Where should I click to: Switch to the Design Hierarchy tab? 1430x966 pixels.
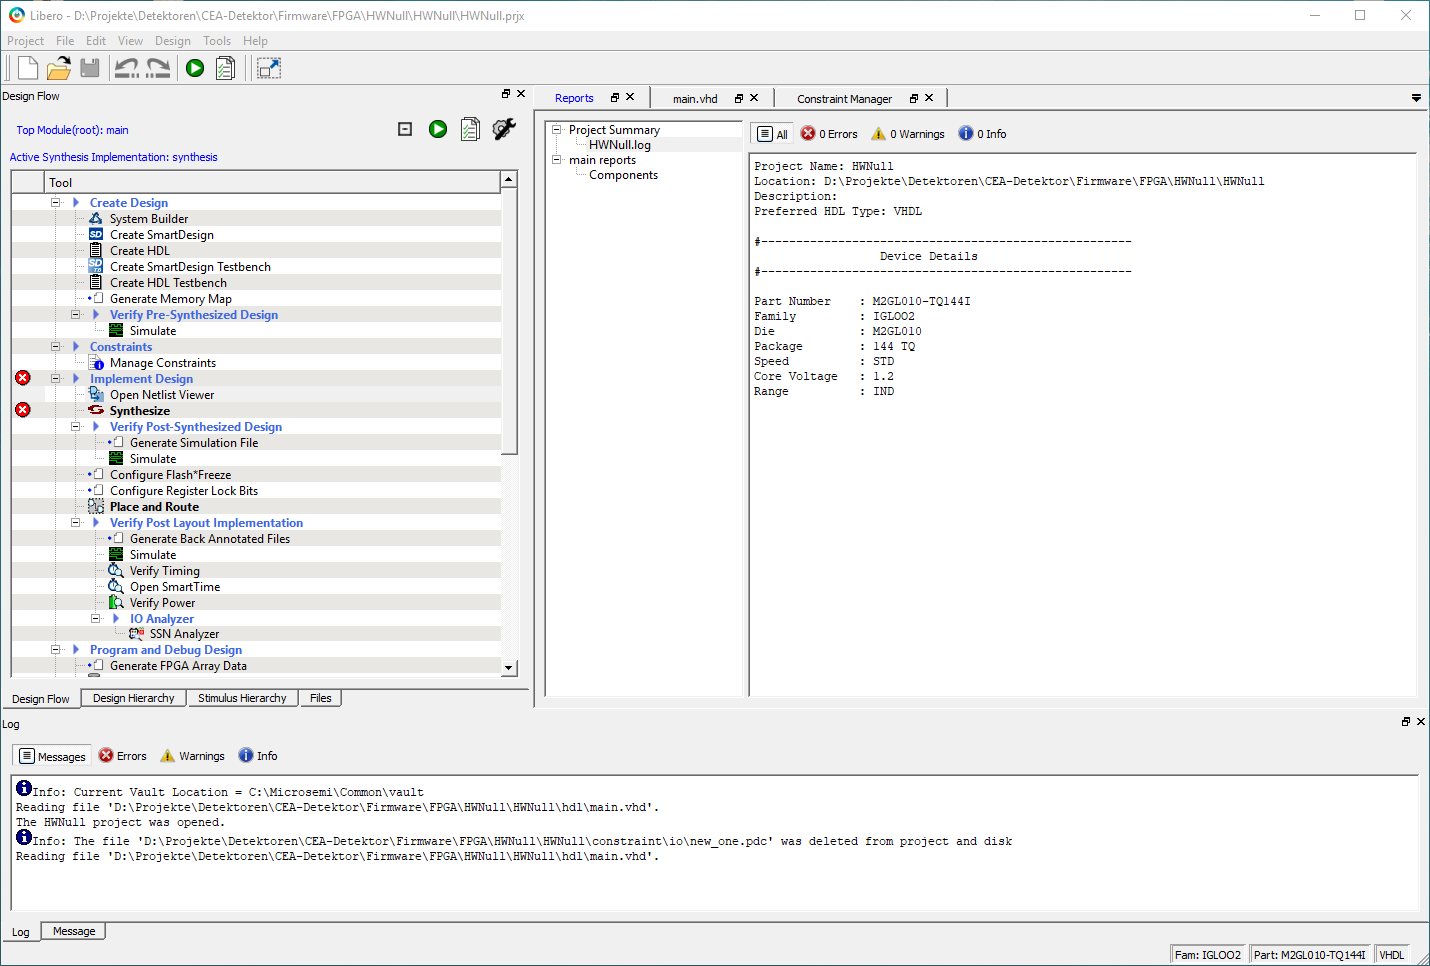pos(134,698)
